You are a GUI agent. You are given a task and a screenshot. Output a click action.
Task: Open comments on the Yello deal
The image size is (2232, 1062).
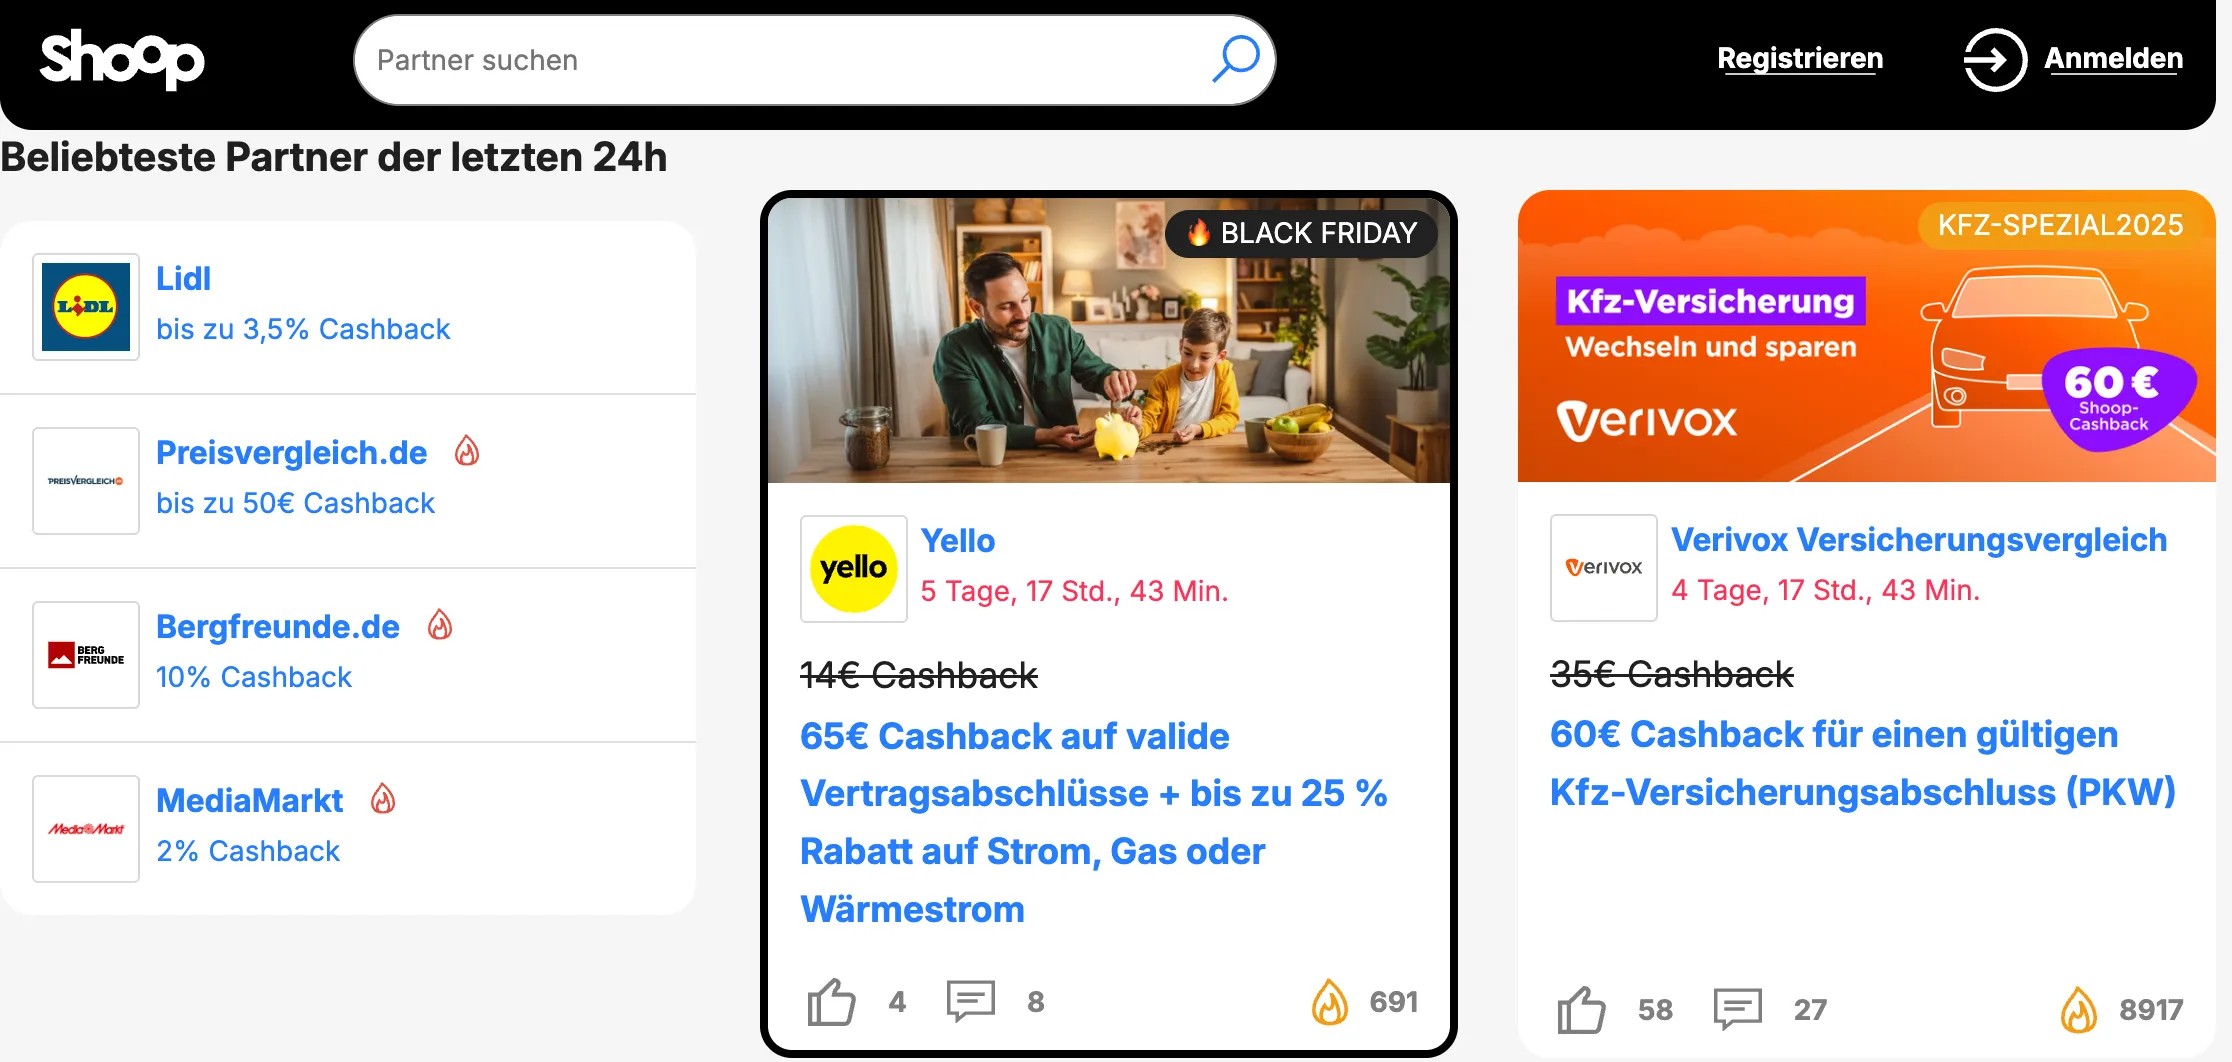[x=971, y=1001]
